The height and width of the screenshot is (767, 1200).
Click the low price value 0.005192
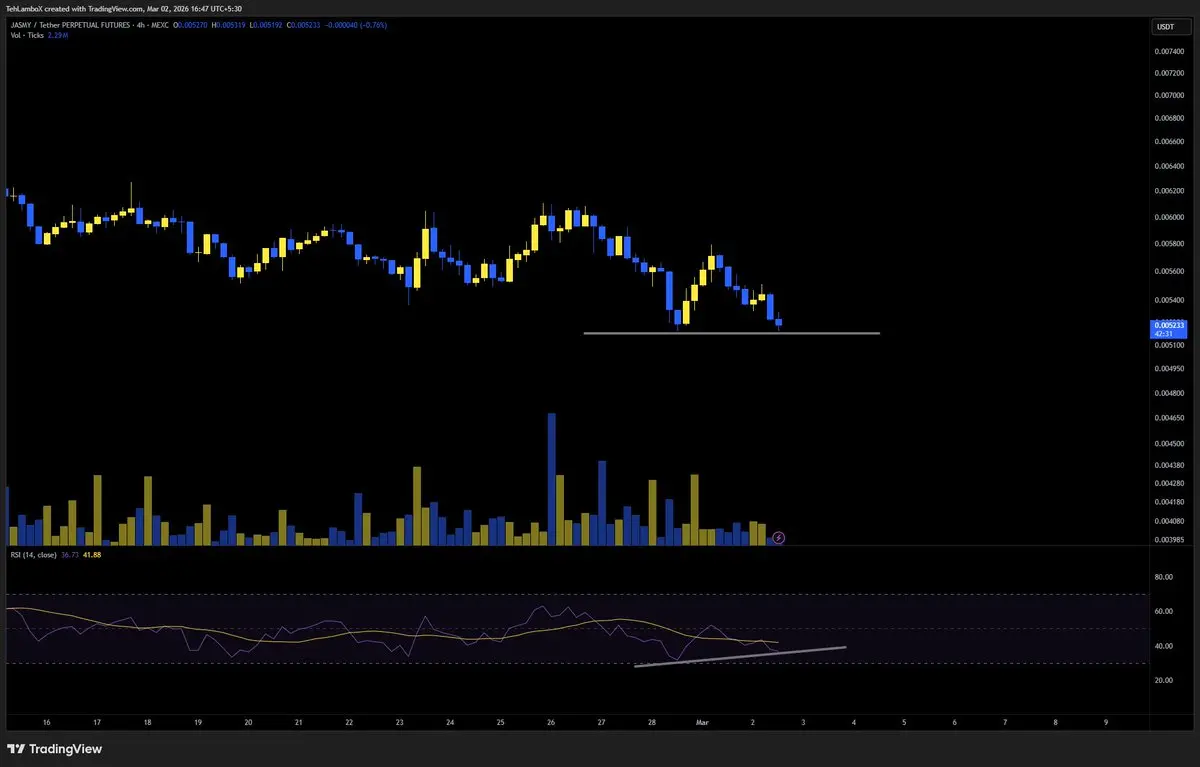coord(268,25)
